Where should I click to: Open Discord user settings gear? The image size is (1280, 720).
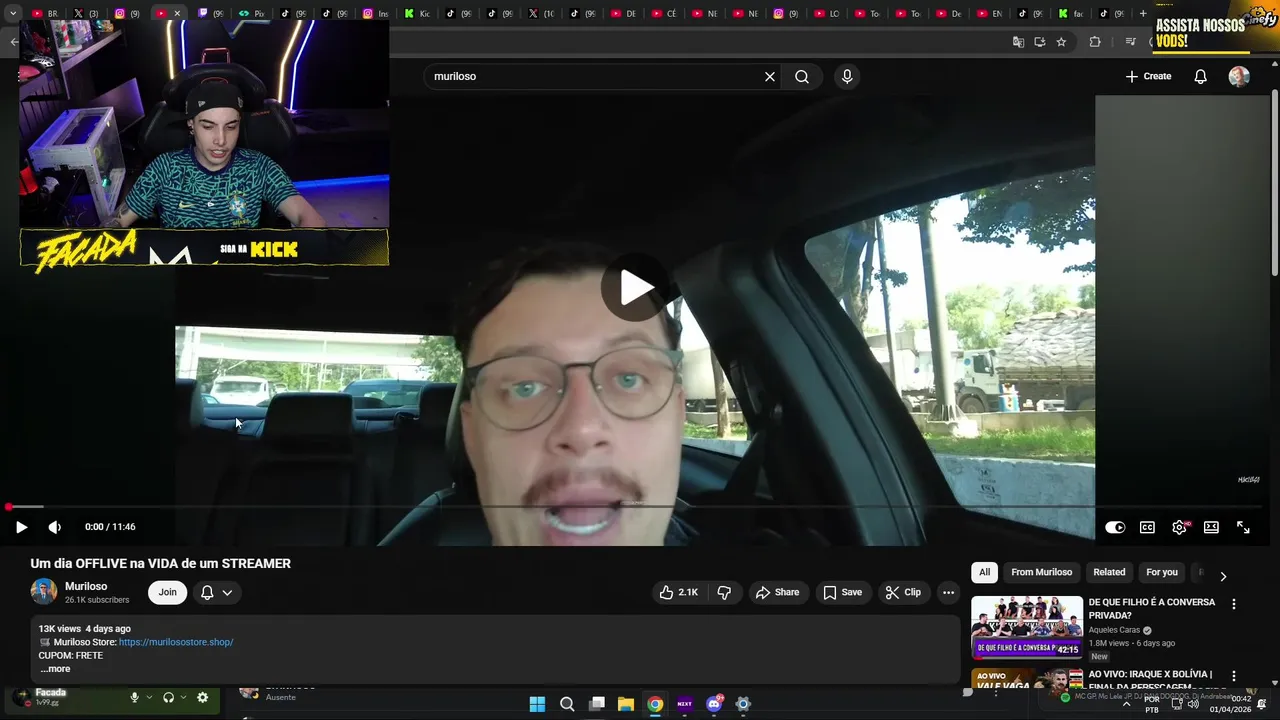click(202, 698)
